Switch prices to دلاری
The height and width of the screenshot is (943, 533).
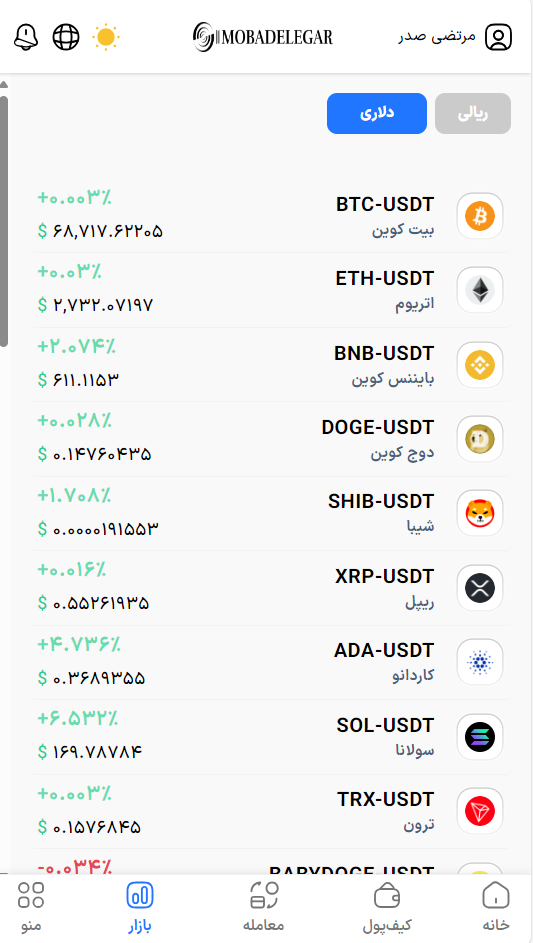[377, 113]
